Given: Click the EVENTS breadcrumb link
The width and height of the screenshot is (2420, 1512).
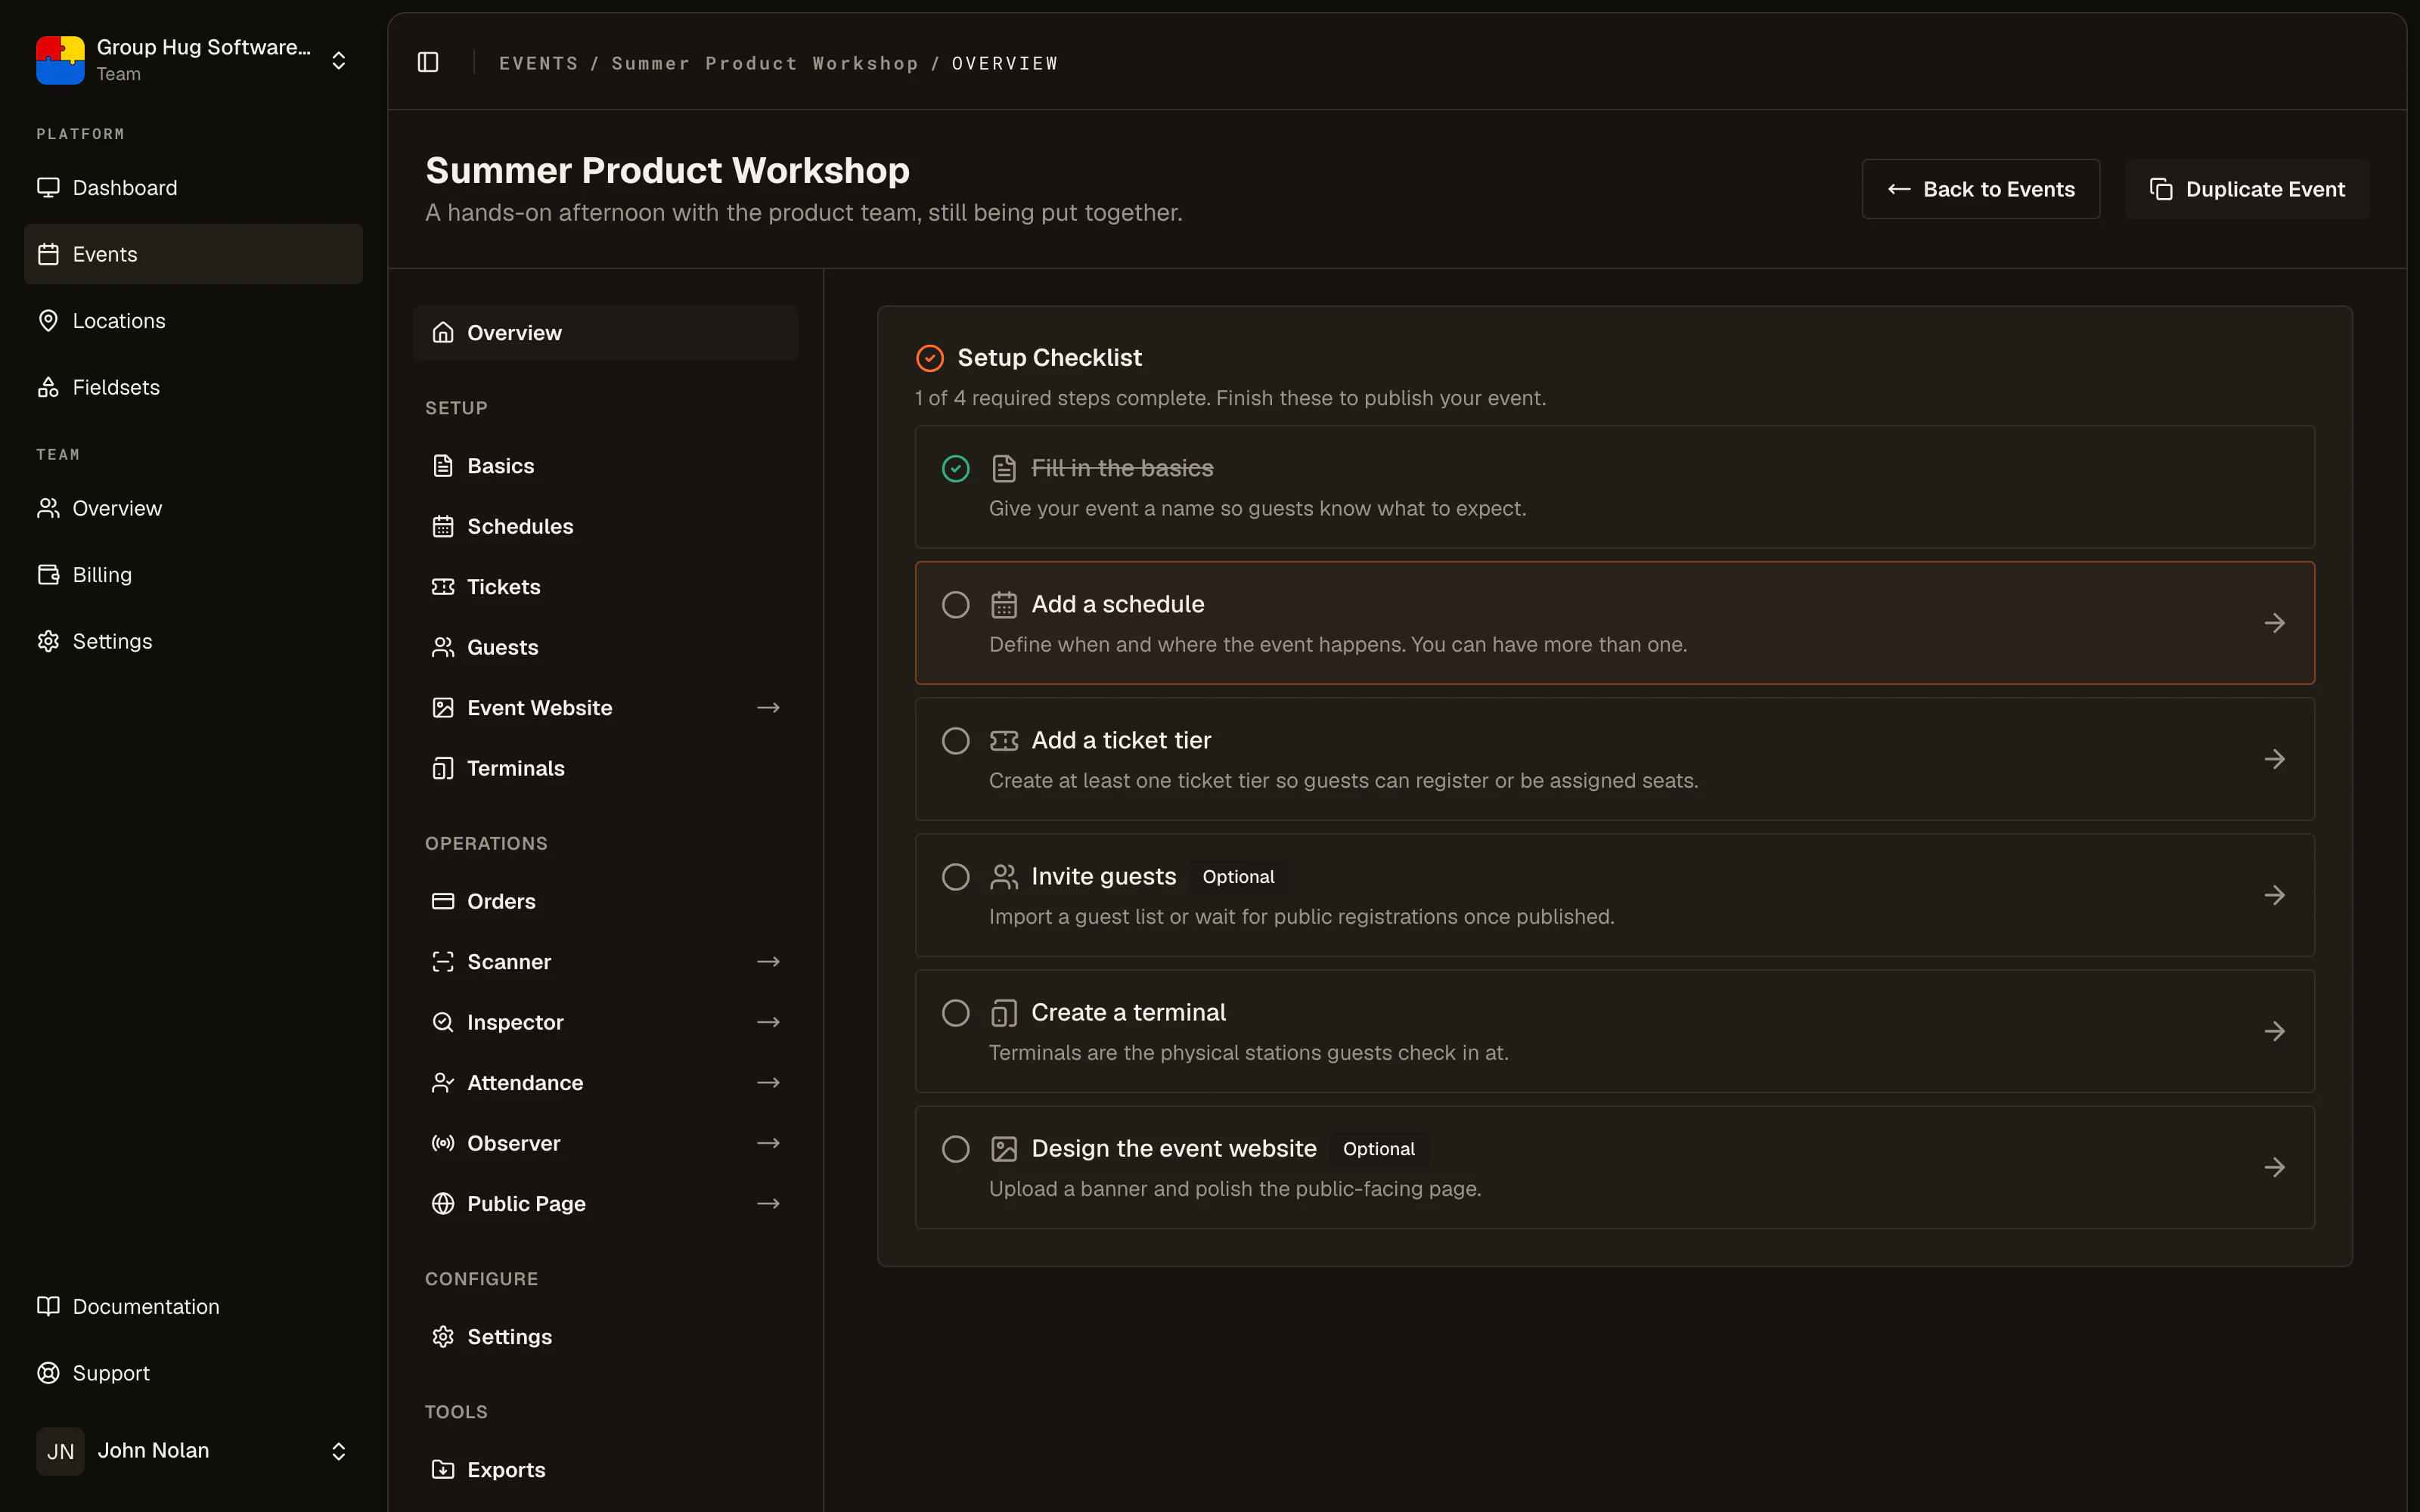Looking at the screenshot, I should (538, 63).
